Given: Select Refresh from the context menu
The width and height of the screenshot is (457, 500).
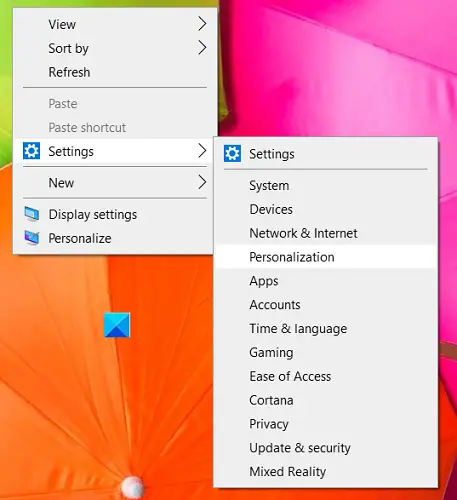Looking at the screenshot, I should [115, 72].
